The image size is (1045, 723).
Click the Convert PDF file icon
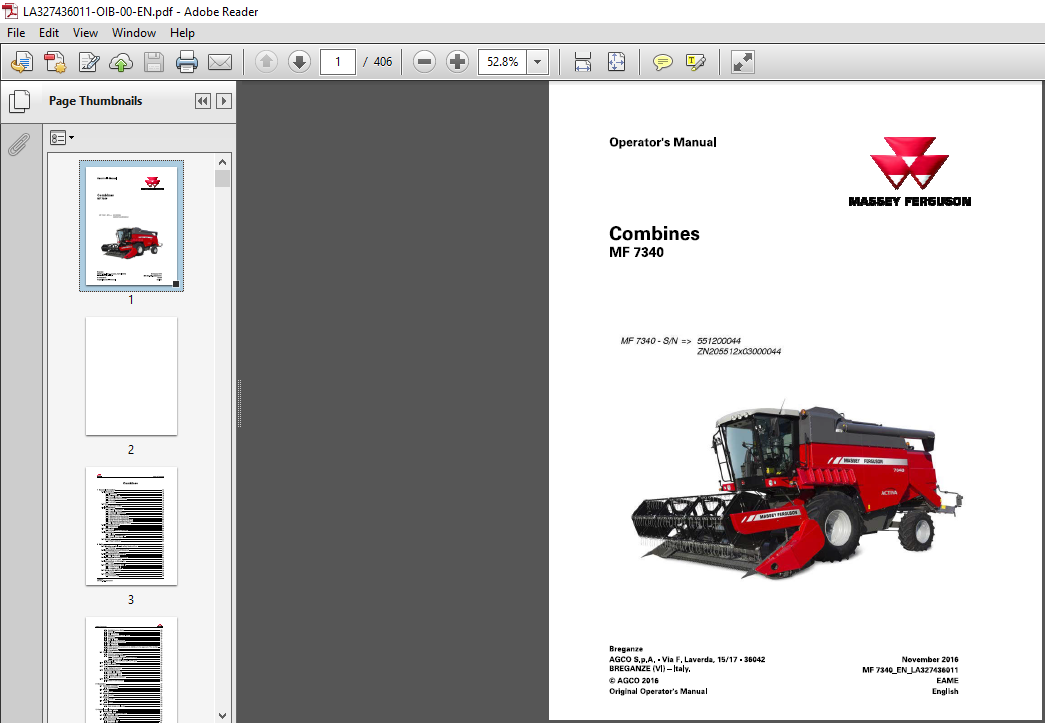coord(55,62)
